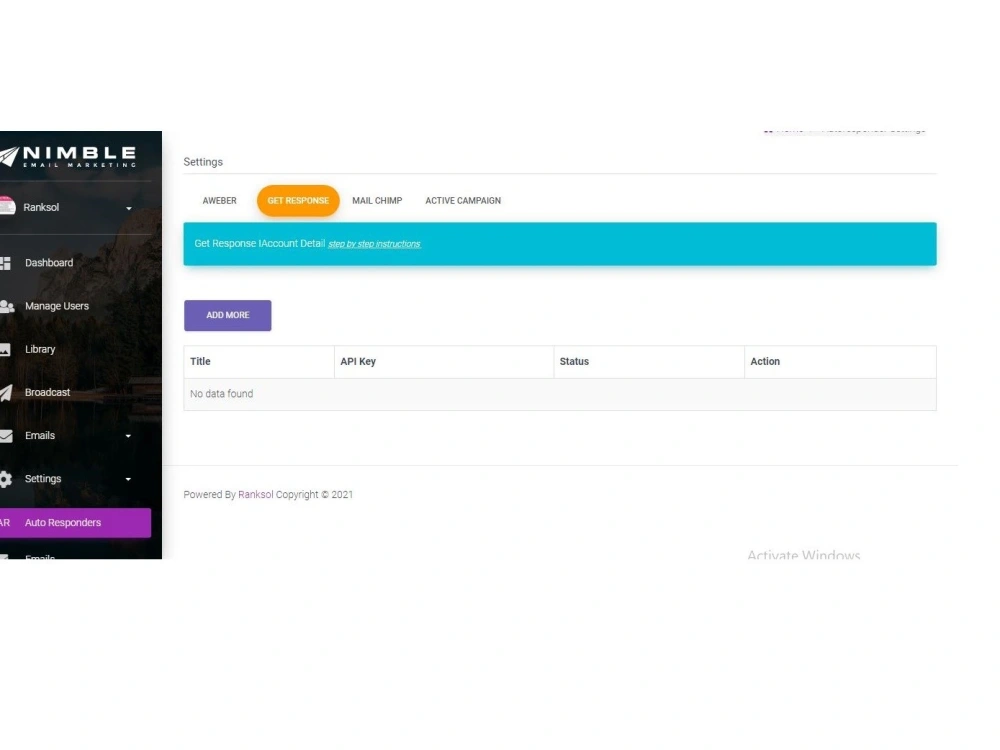Click the Broadcast paper plane icon
Image resolution: width=1000 pixels, height=750 pixels.
tap(6, 392)
